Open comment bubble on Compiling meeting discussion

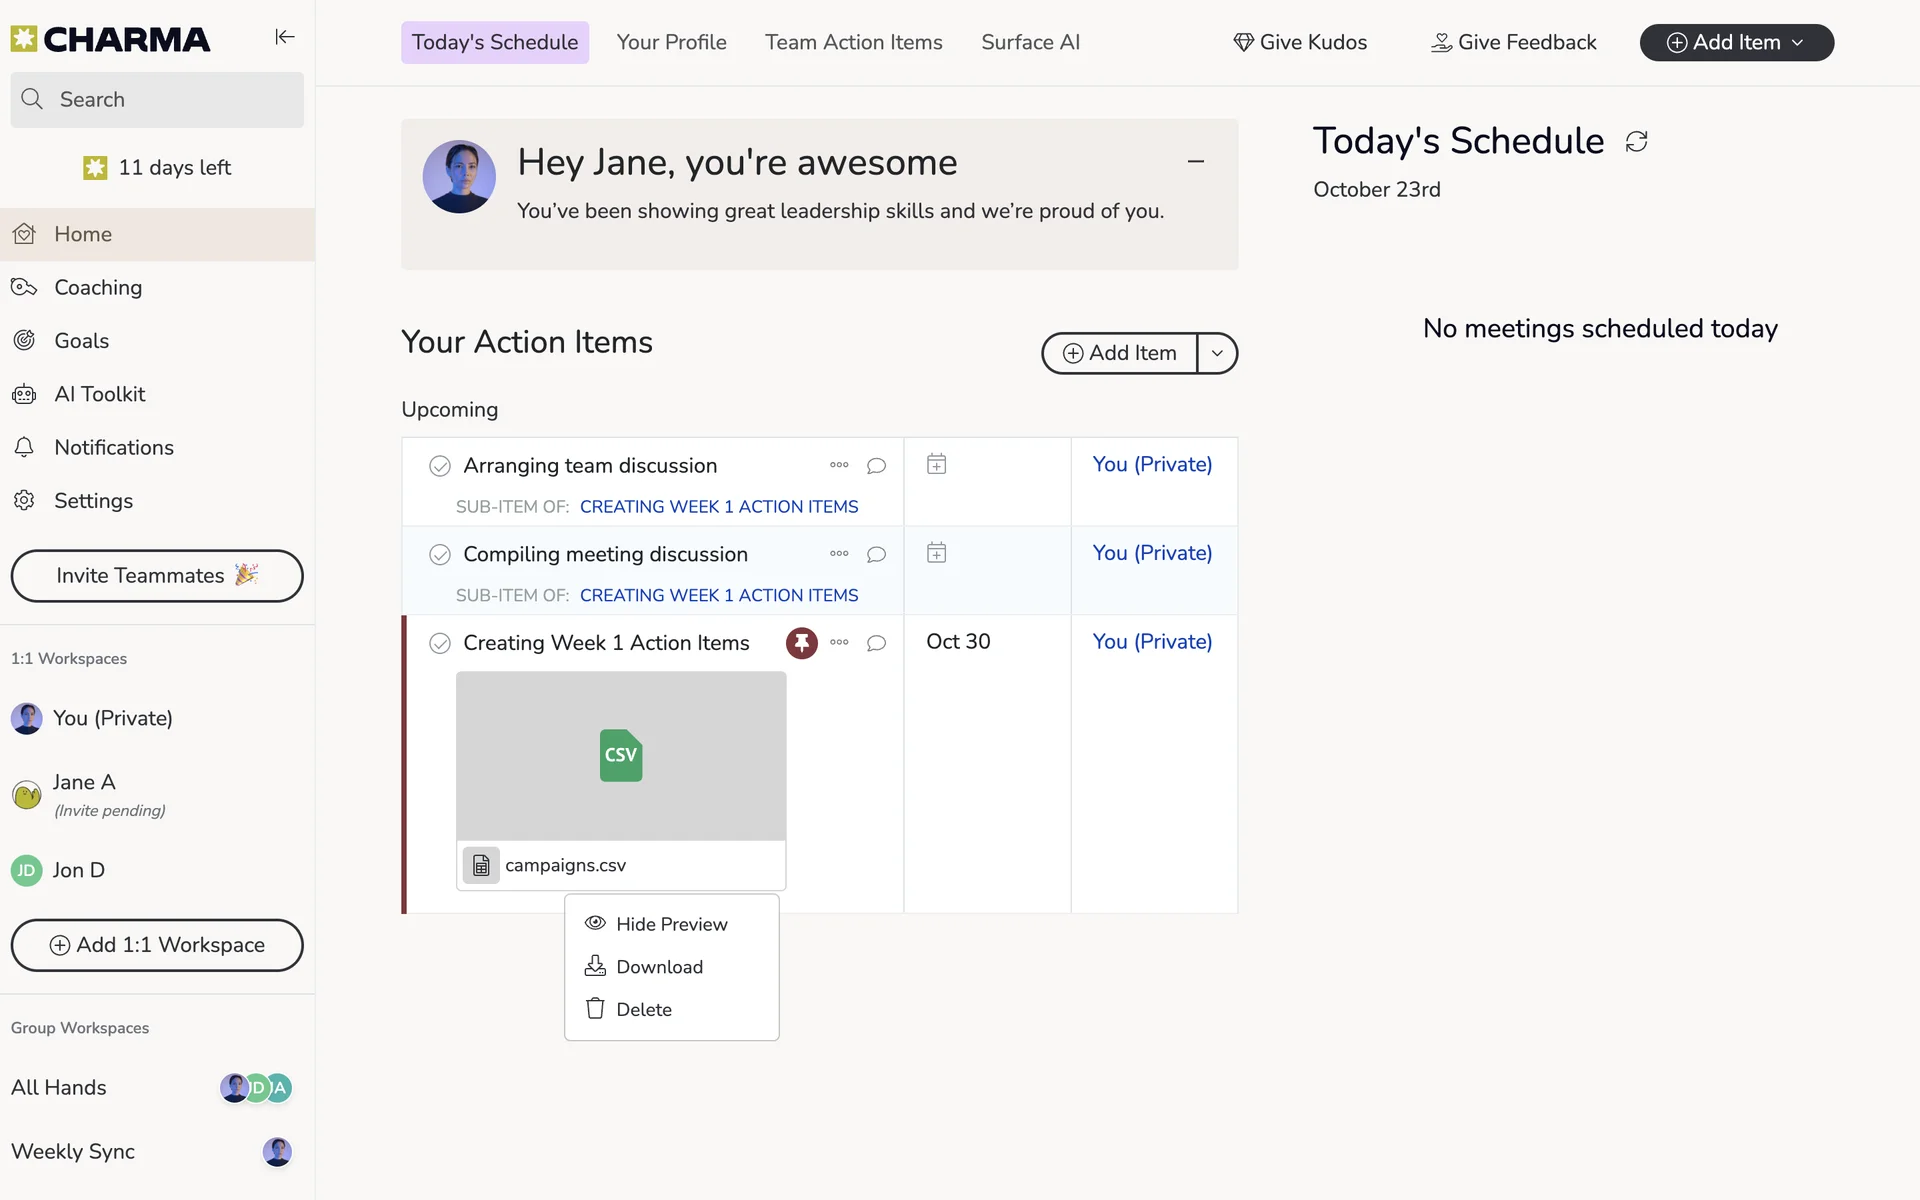tap(876, 555)
